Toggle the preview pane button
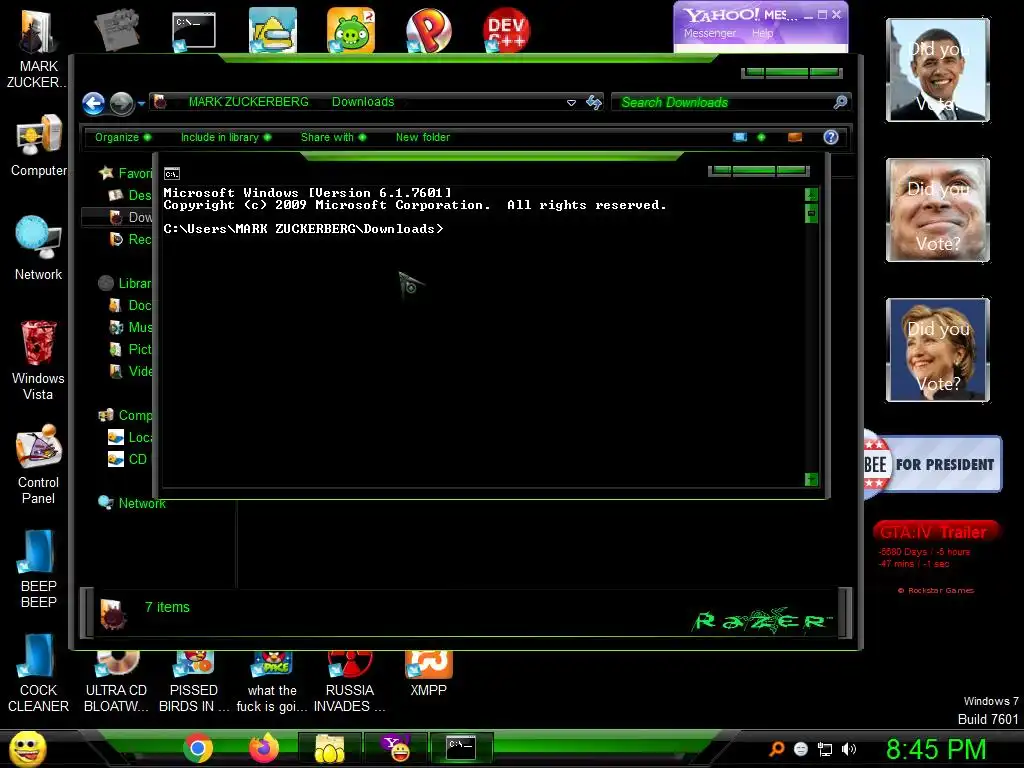The height and width of the screenshot is (768, 1024). click(x=795, y=137)
